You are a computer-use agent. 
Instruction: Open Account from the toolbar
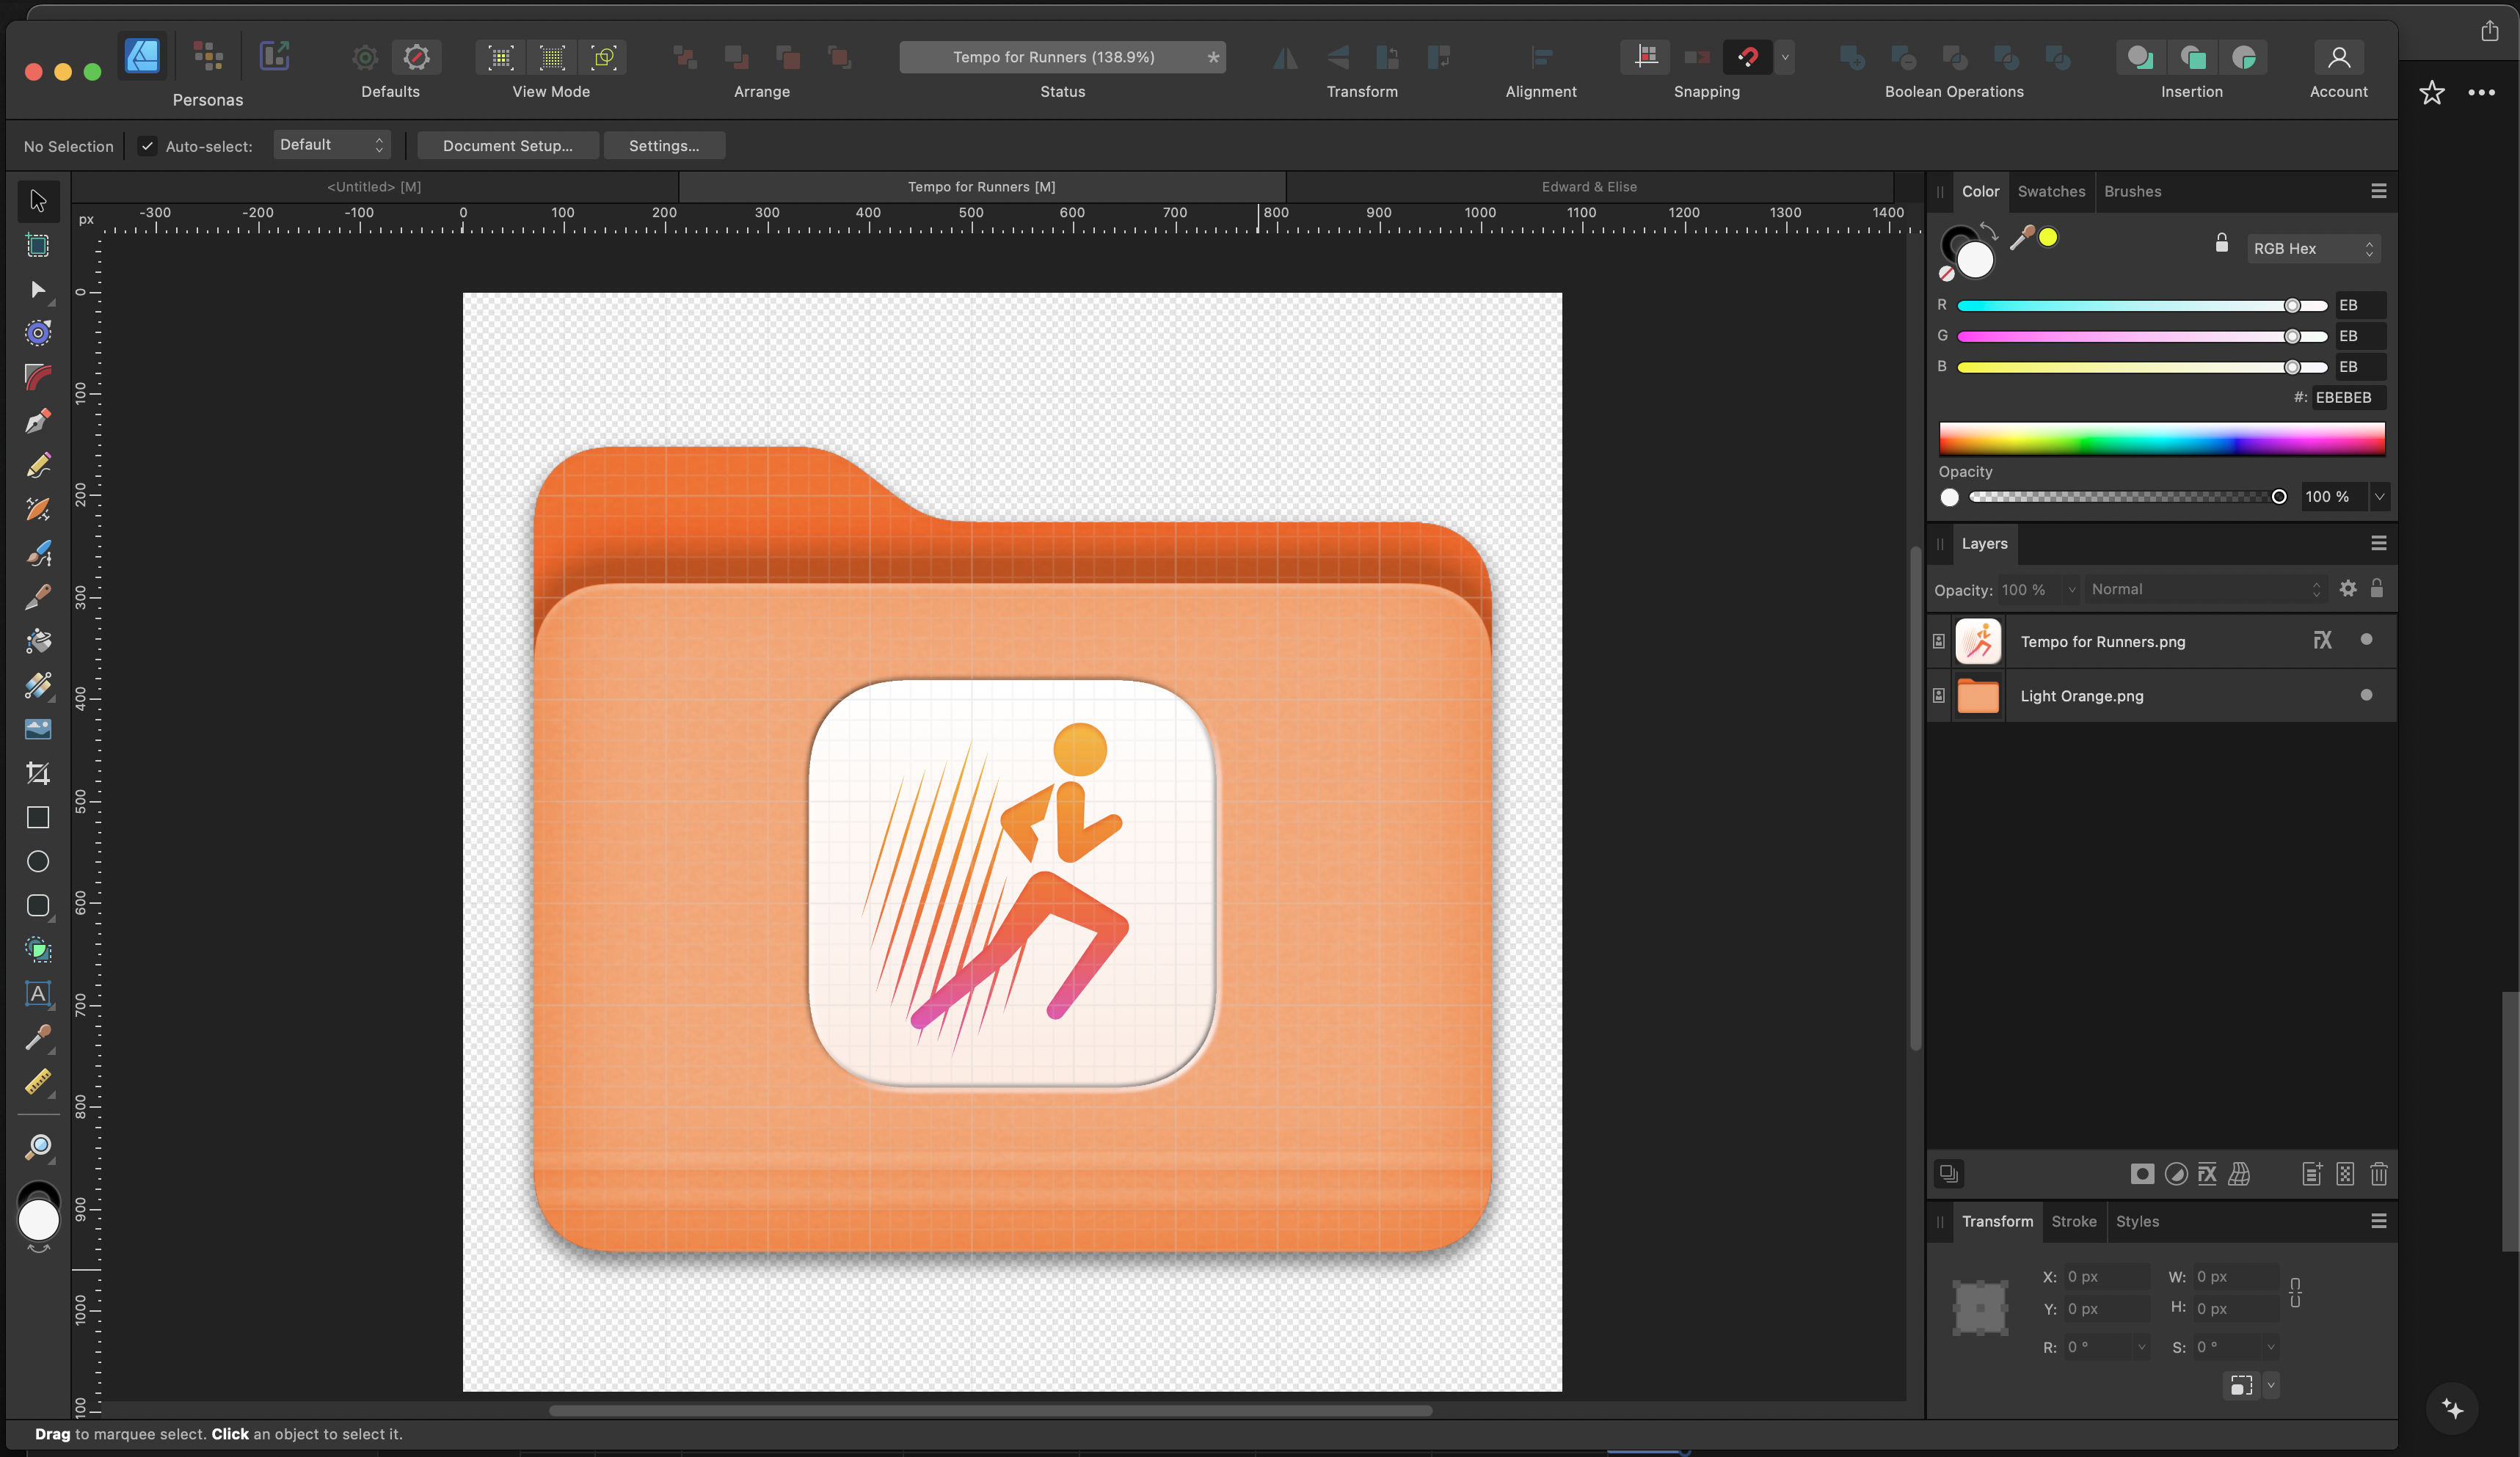[x=2339, y=58]
